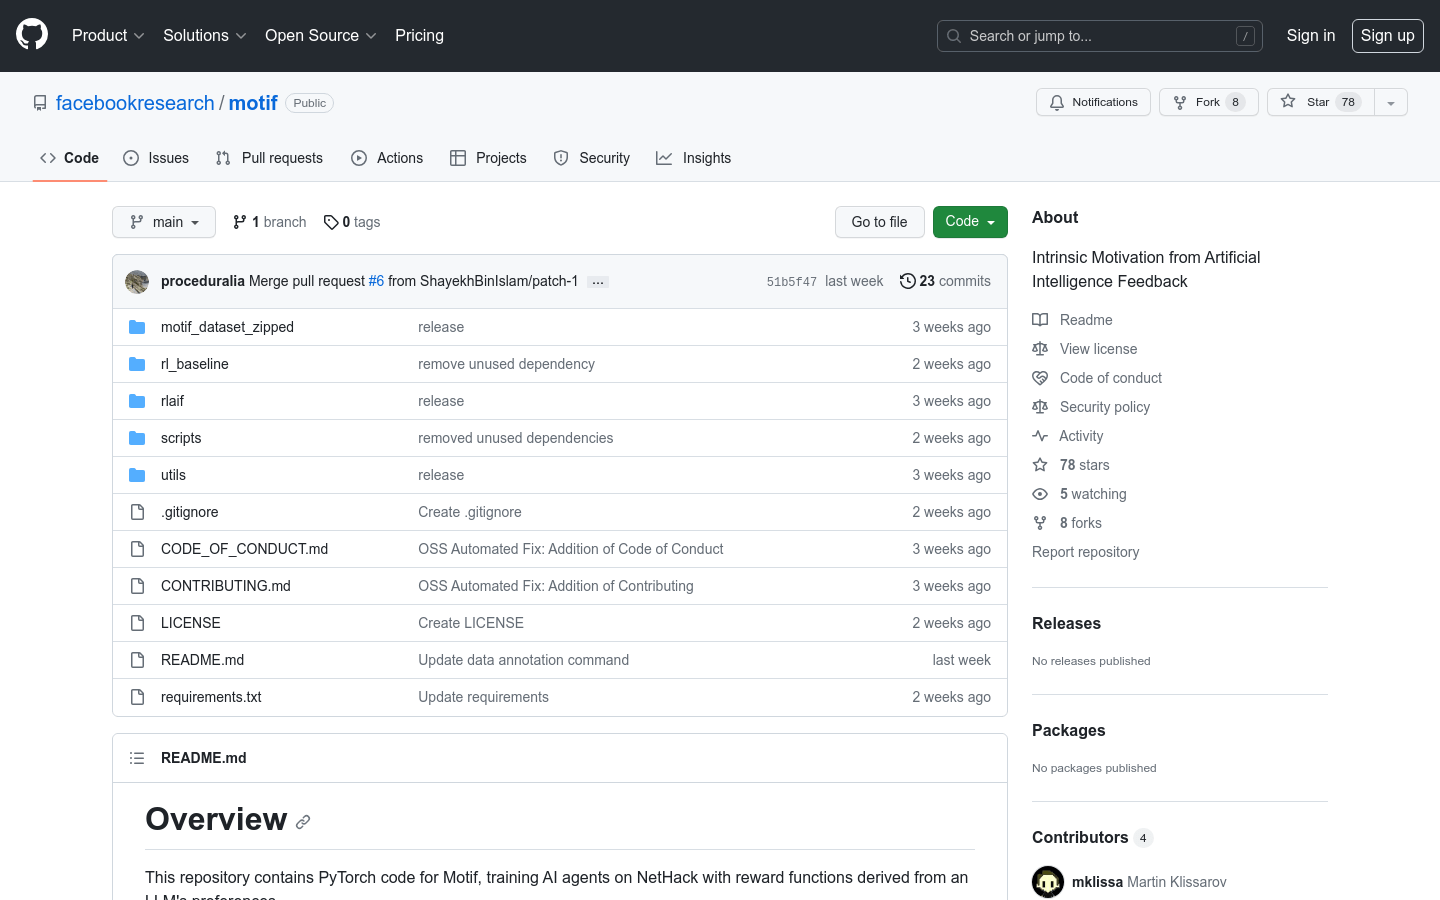The height and width of the screenshot is (900, 1440).
Task: Click the Notifications bell button
Action: (x=1093, y=102)
